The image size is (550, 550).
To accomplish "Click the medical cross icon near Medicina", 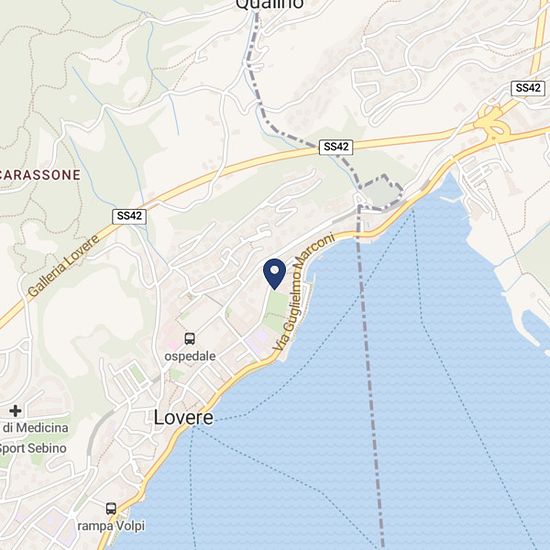I will pyautogui.click(x=15, y=410).
